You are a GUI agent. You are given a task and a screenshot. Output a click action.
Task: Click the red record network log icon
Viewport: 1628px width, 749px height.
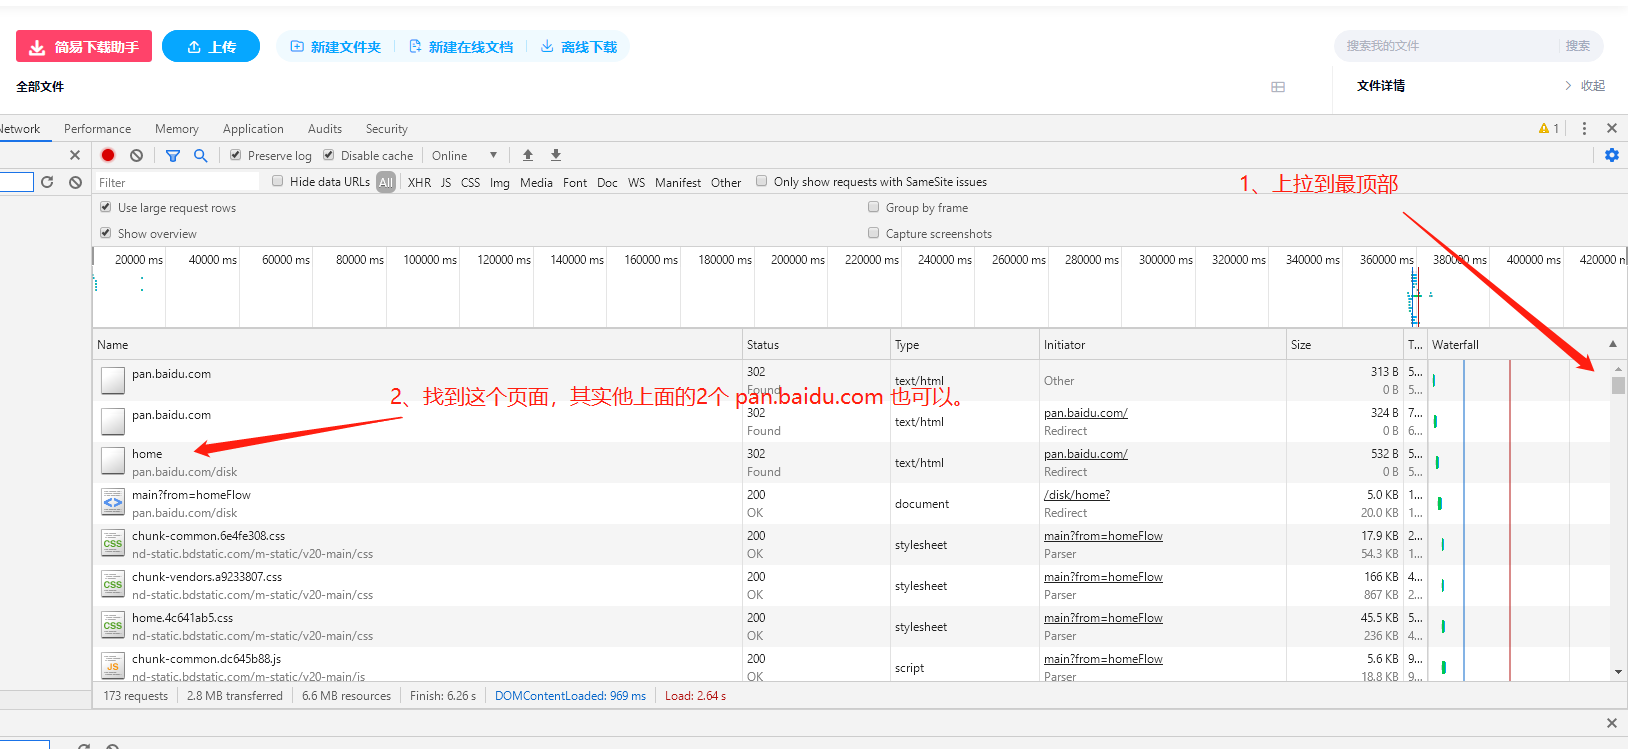tap(108, 155)
